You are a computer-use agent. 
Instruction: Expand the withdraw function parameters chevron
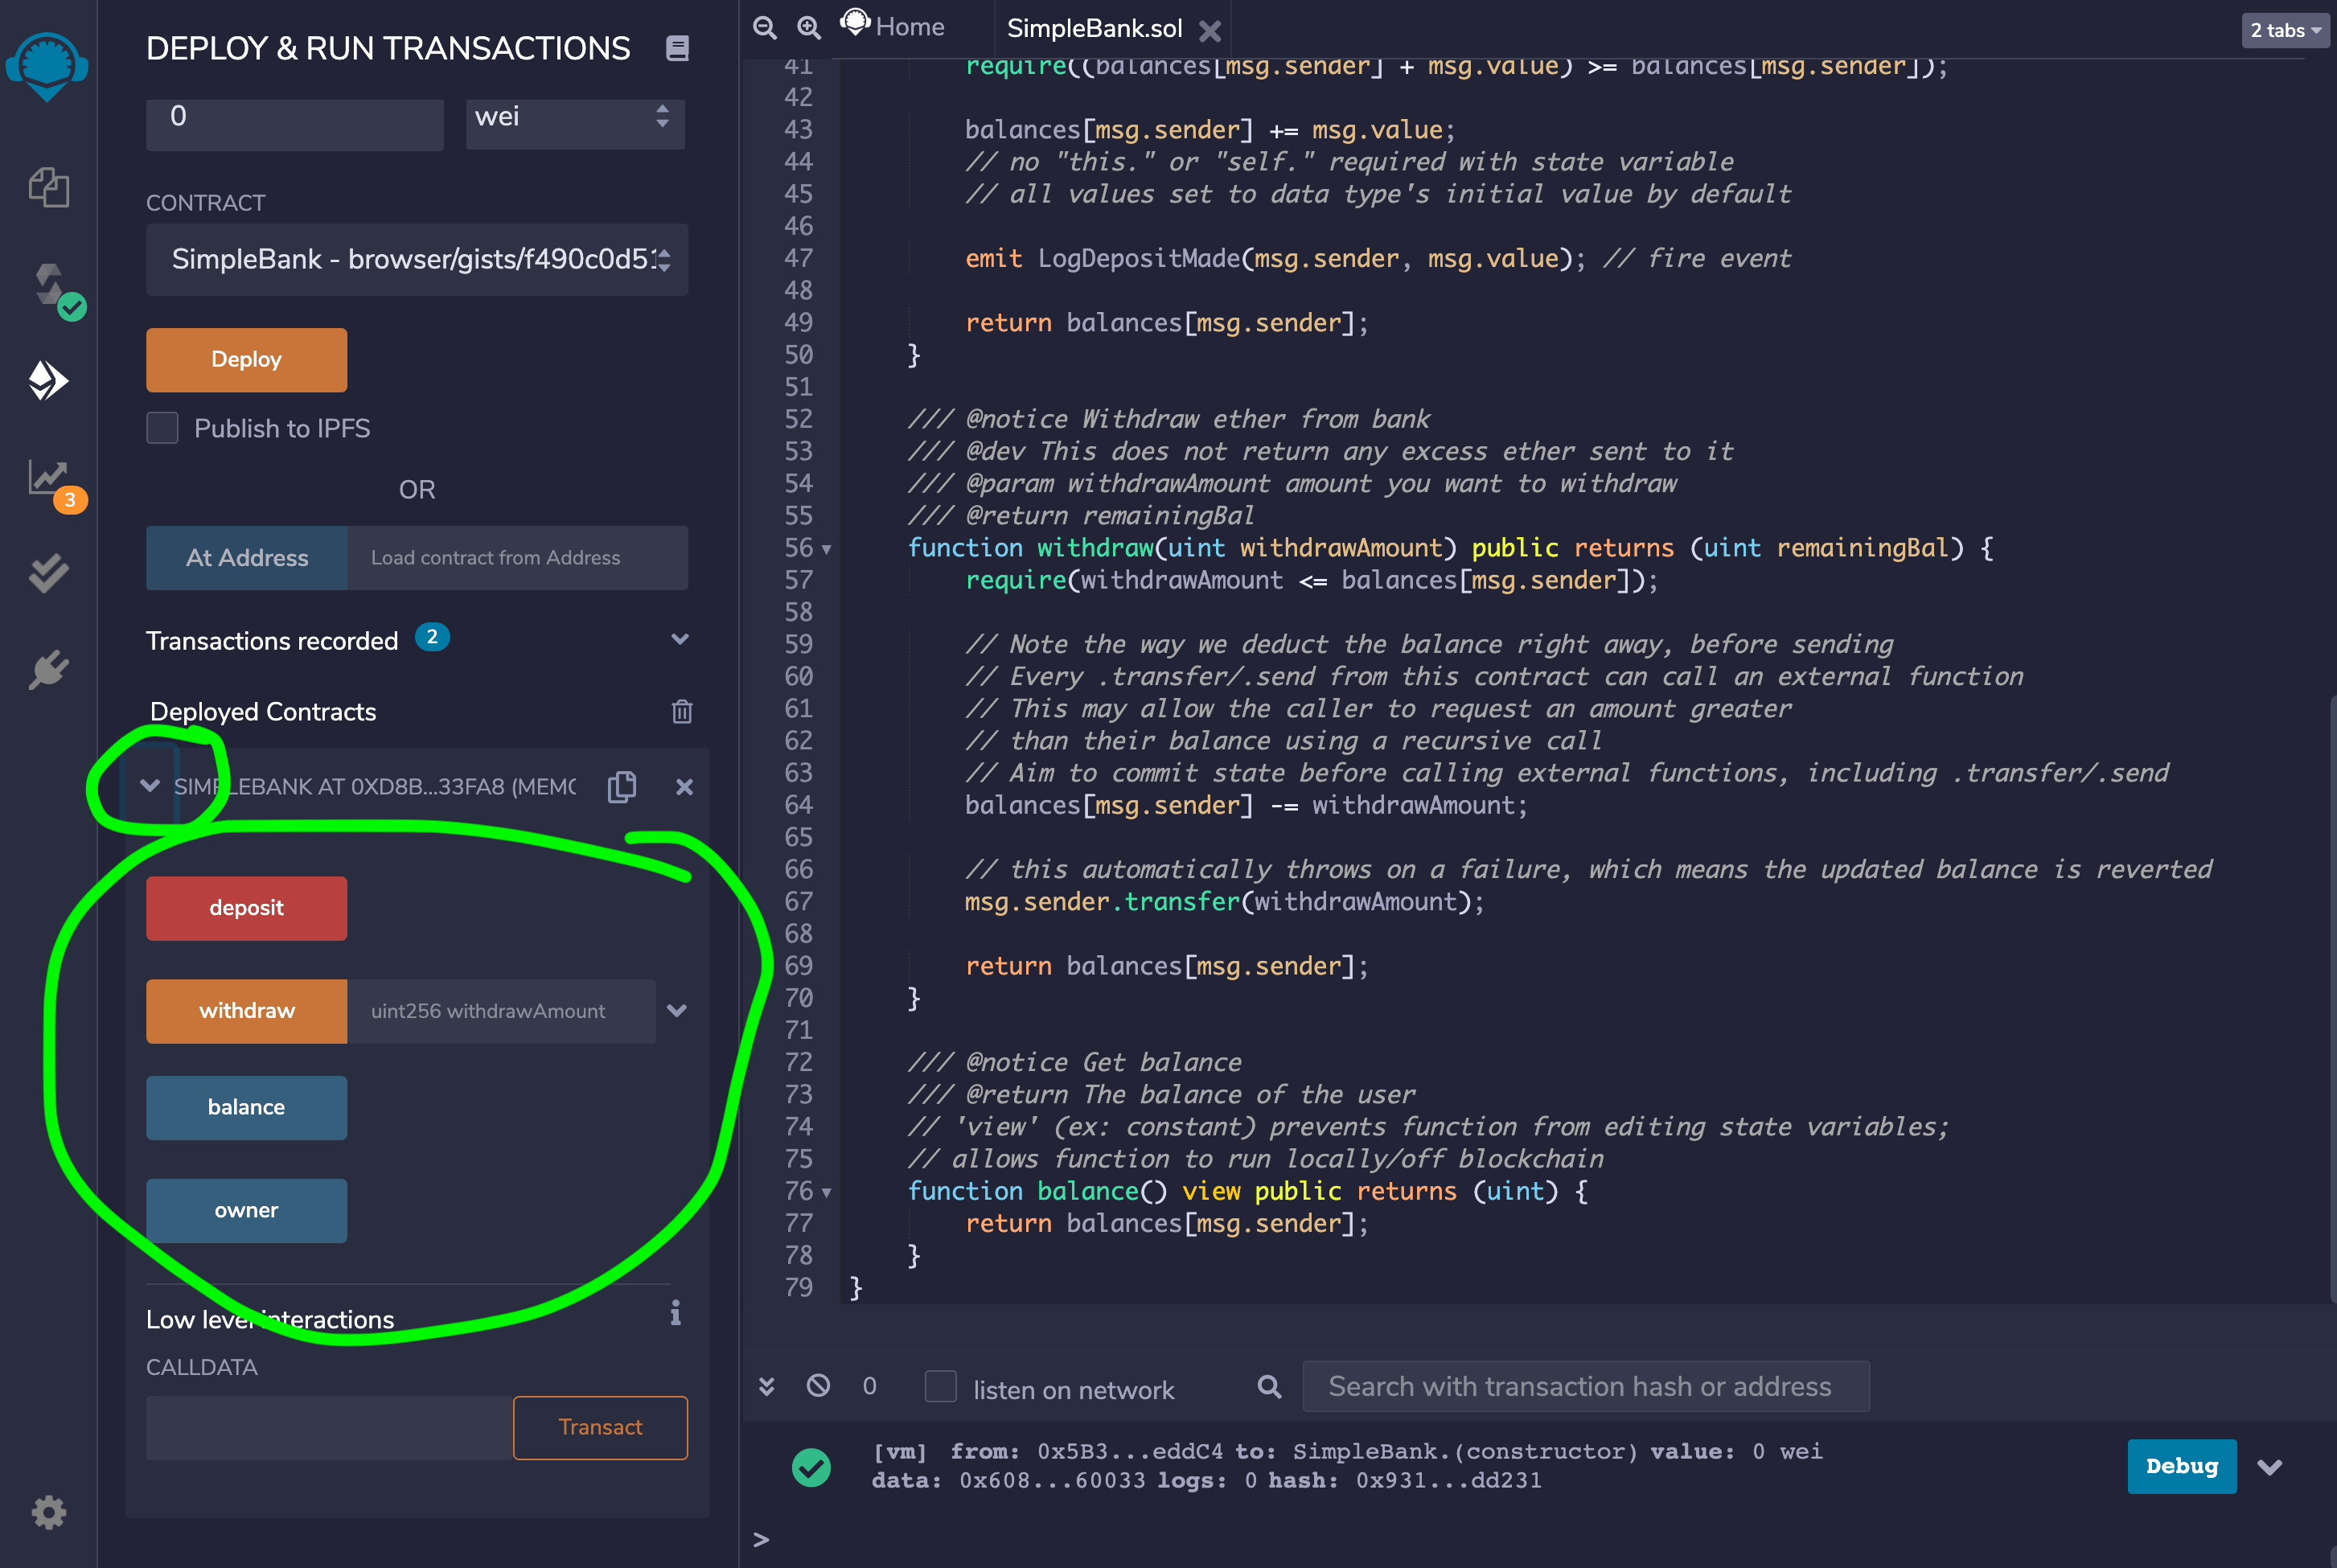click(677, 1011)
